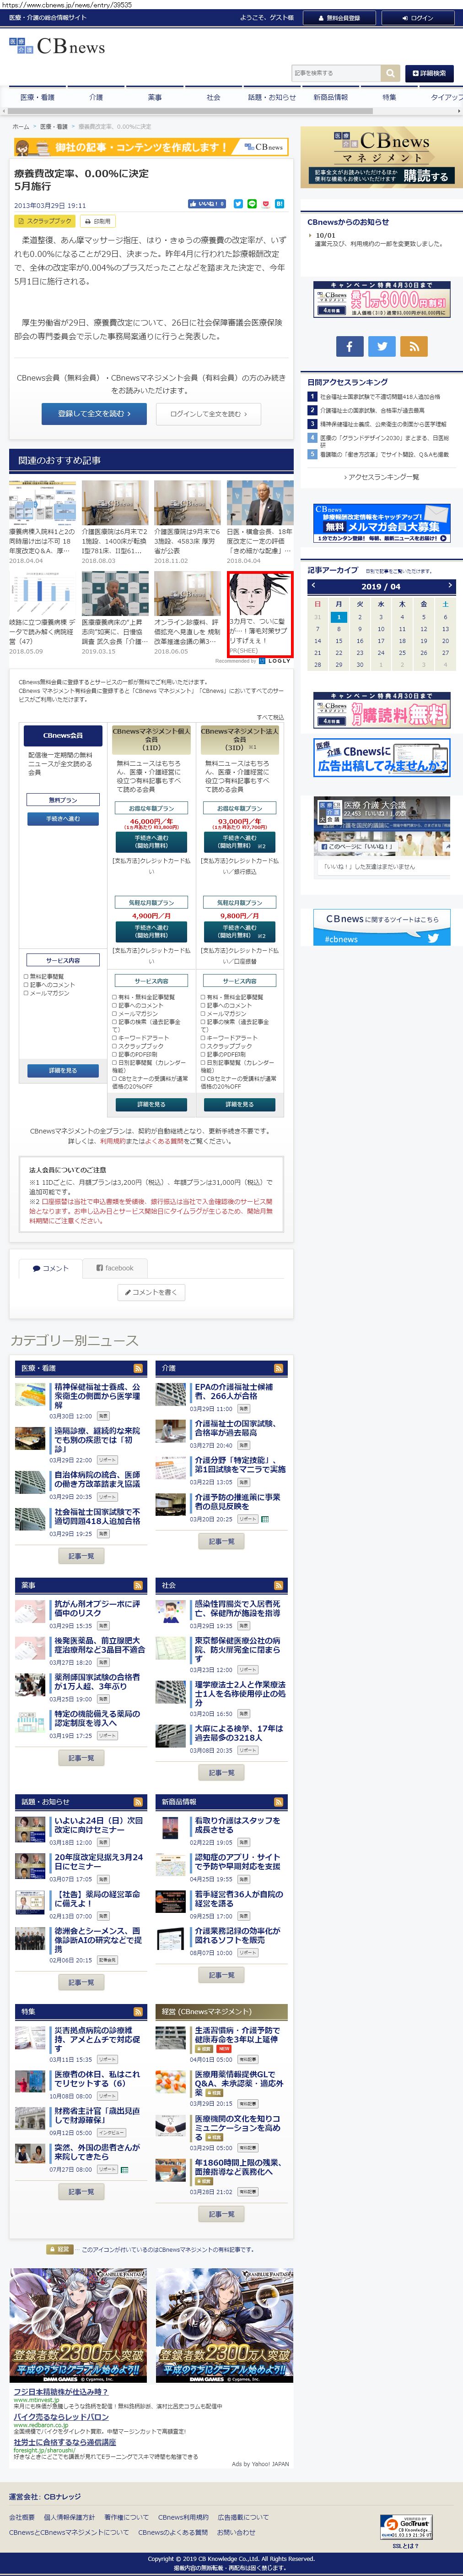Click the RSS icon of 介護 category

[x=278, y=1367]
